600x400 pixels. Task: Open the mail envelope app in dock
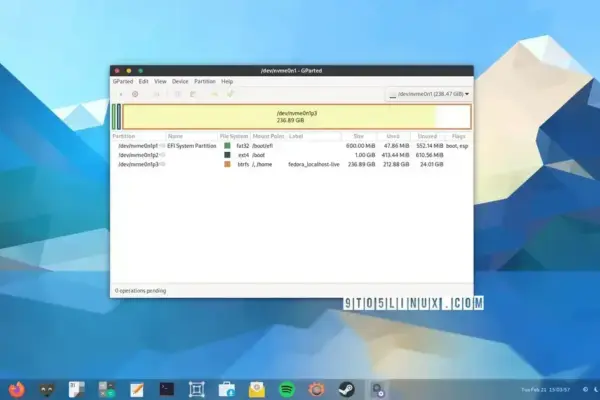coord(257,390)
